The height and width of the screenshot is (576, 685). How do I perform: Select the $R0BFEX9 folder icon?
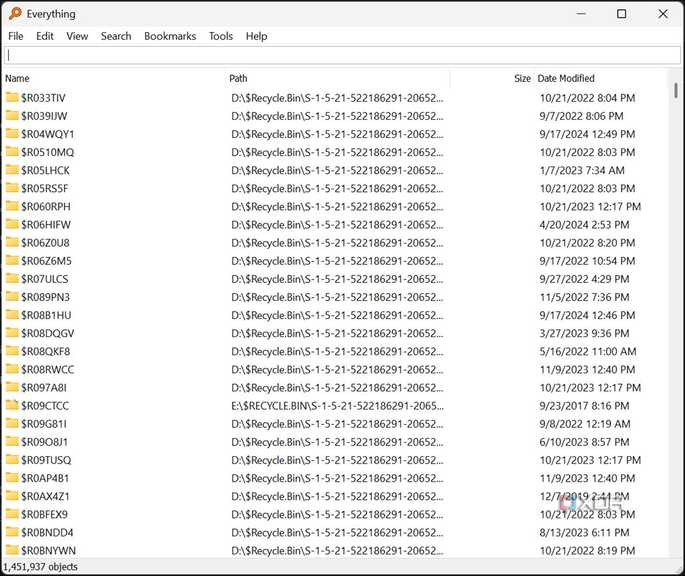[x=12, y=514]
